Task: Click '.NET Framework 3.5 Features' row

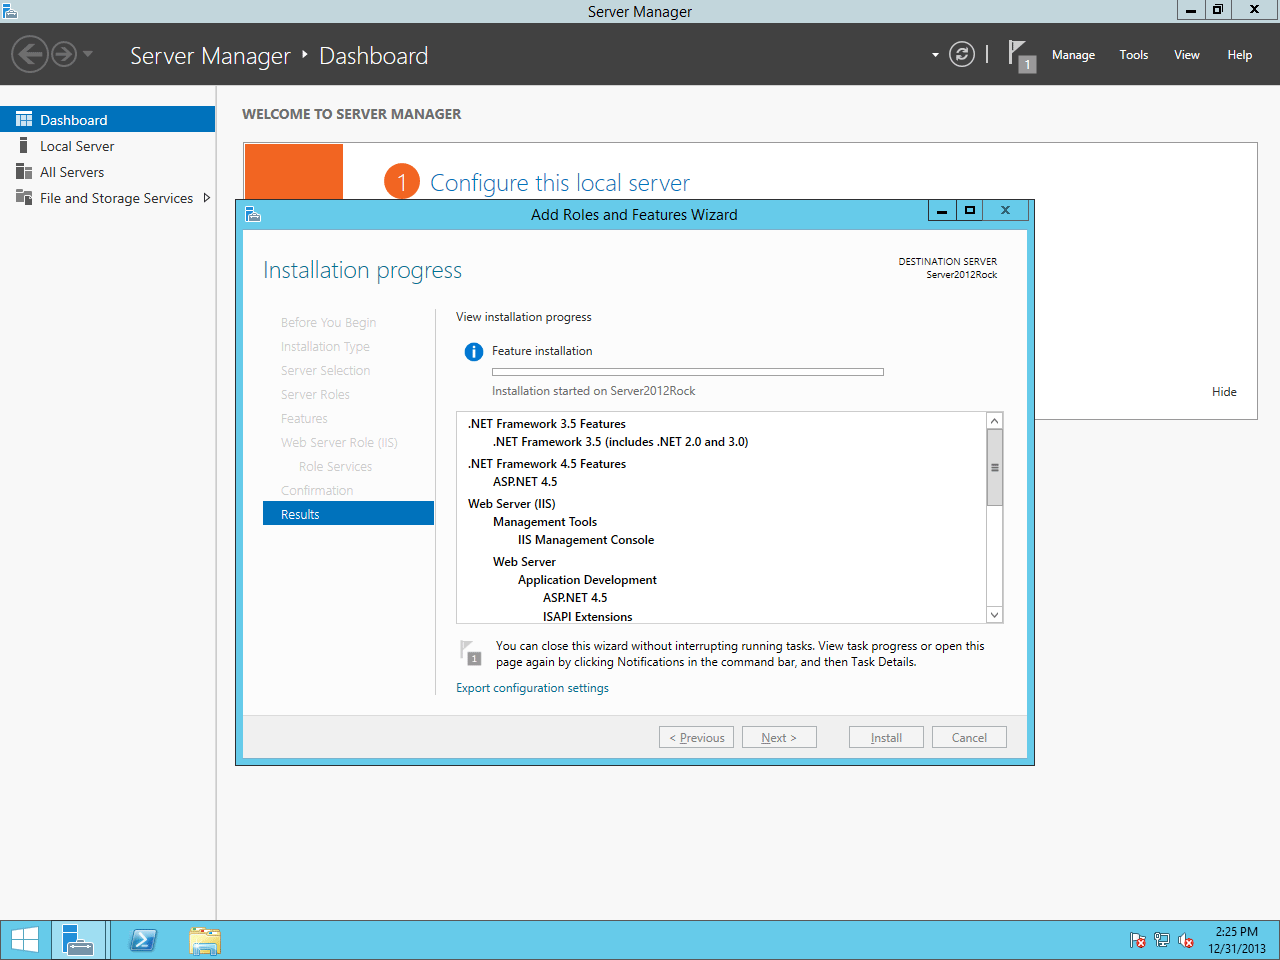Action: click(546, 424)
